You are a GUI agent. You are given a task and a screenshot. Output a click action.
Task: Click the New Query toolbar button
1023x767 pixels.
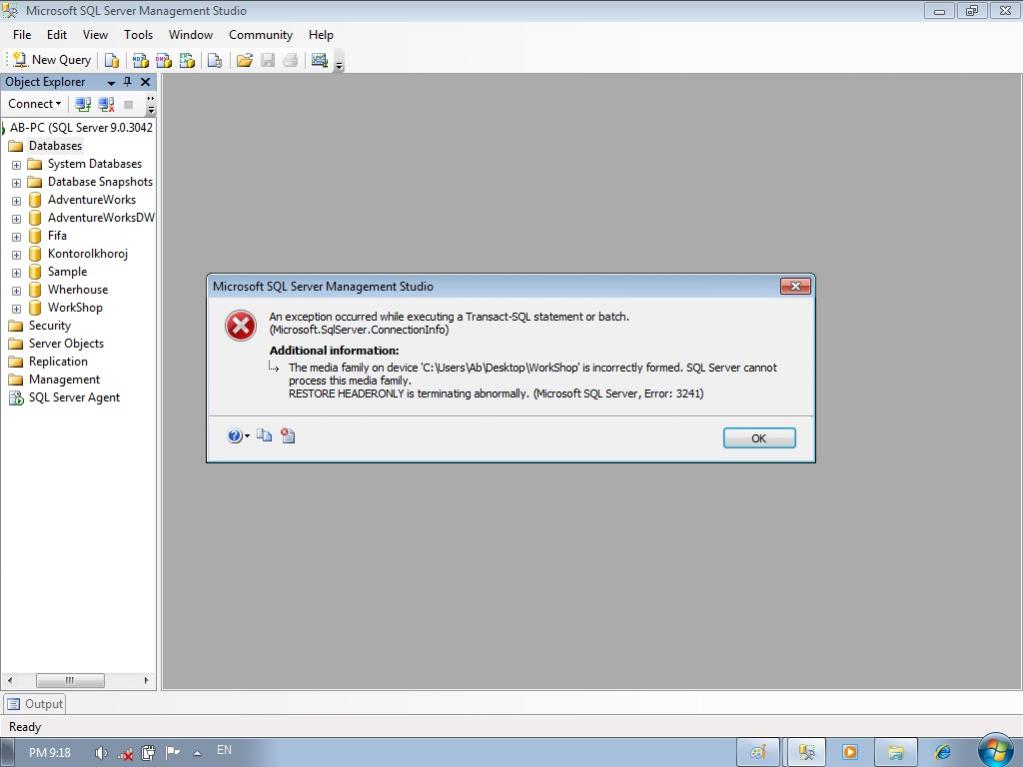(x=51, y=60)
